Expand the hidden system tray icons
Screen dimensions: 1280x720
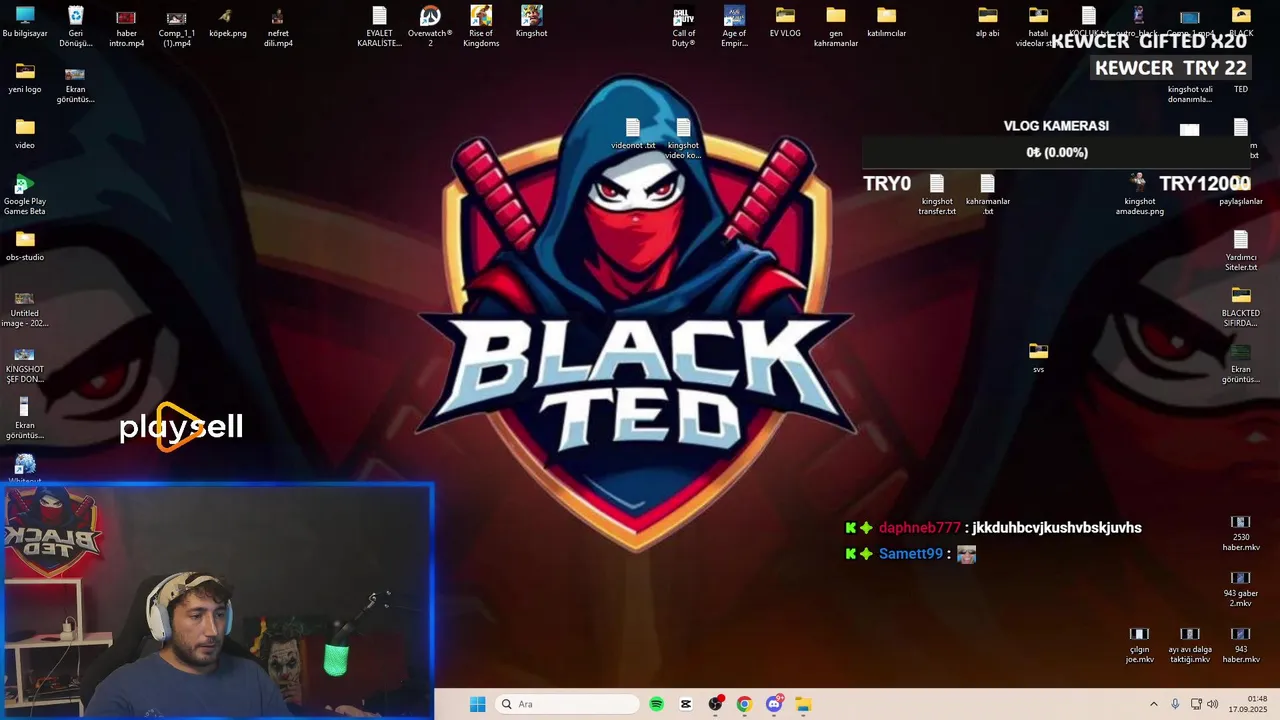click(1153, 704)
